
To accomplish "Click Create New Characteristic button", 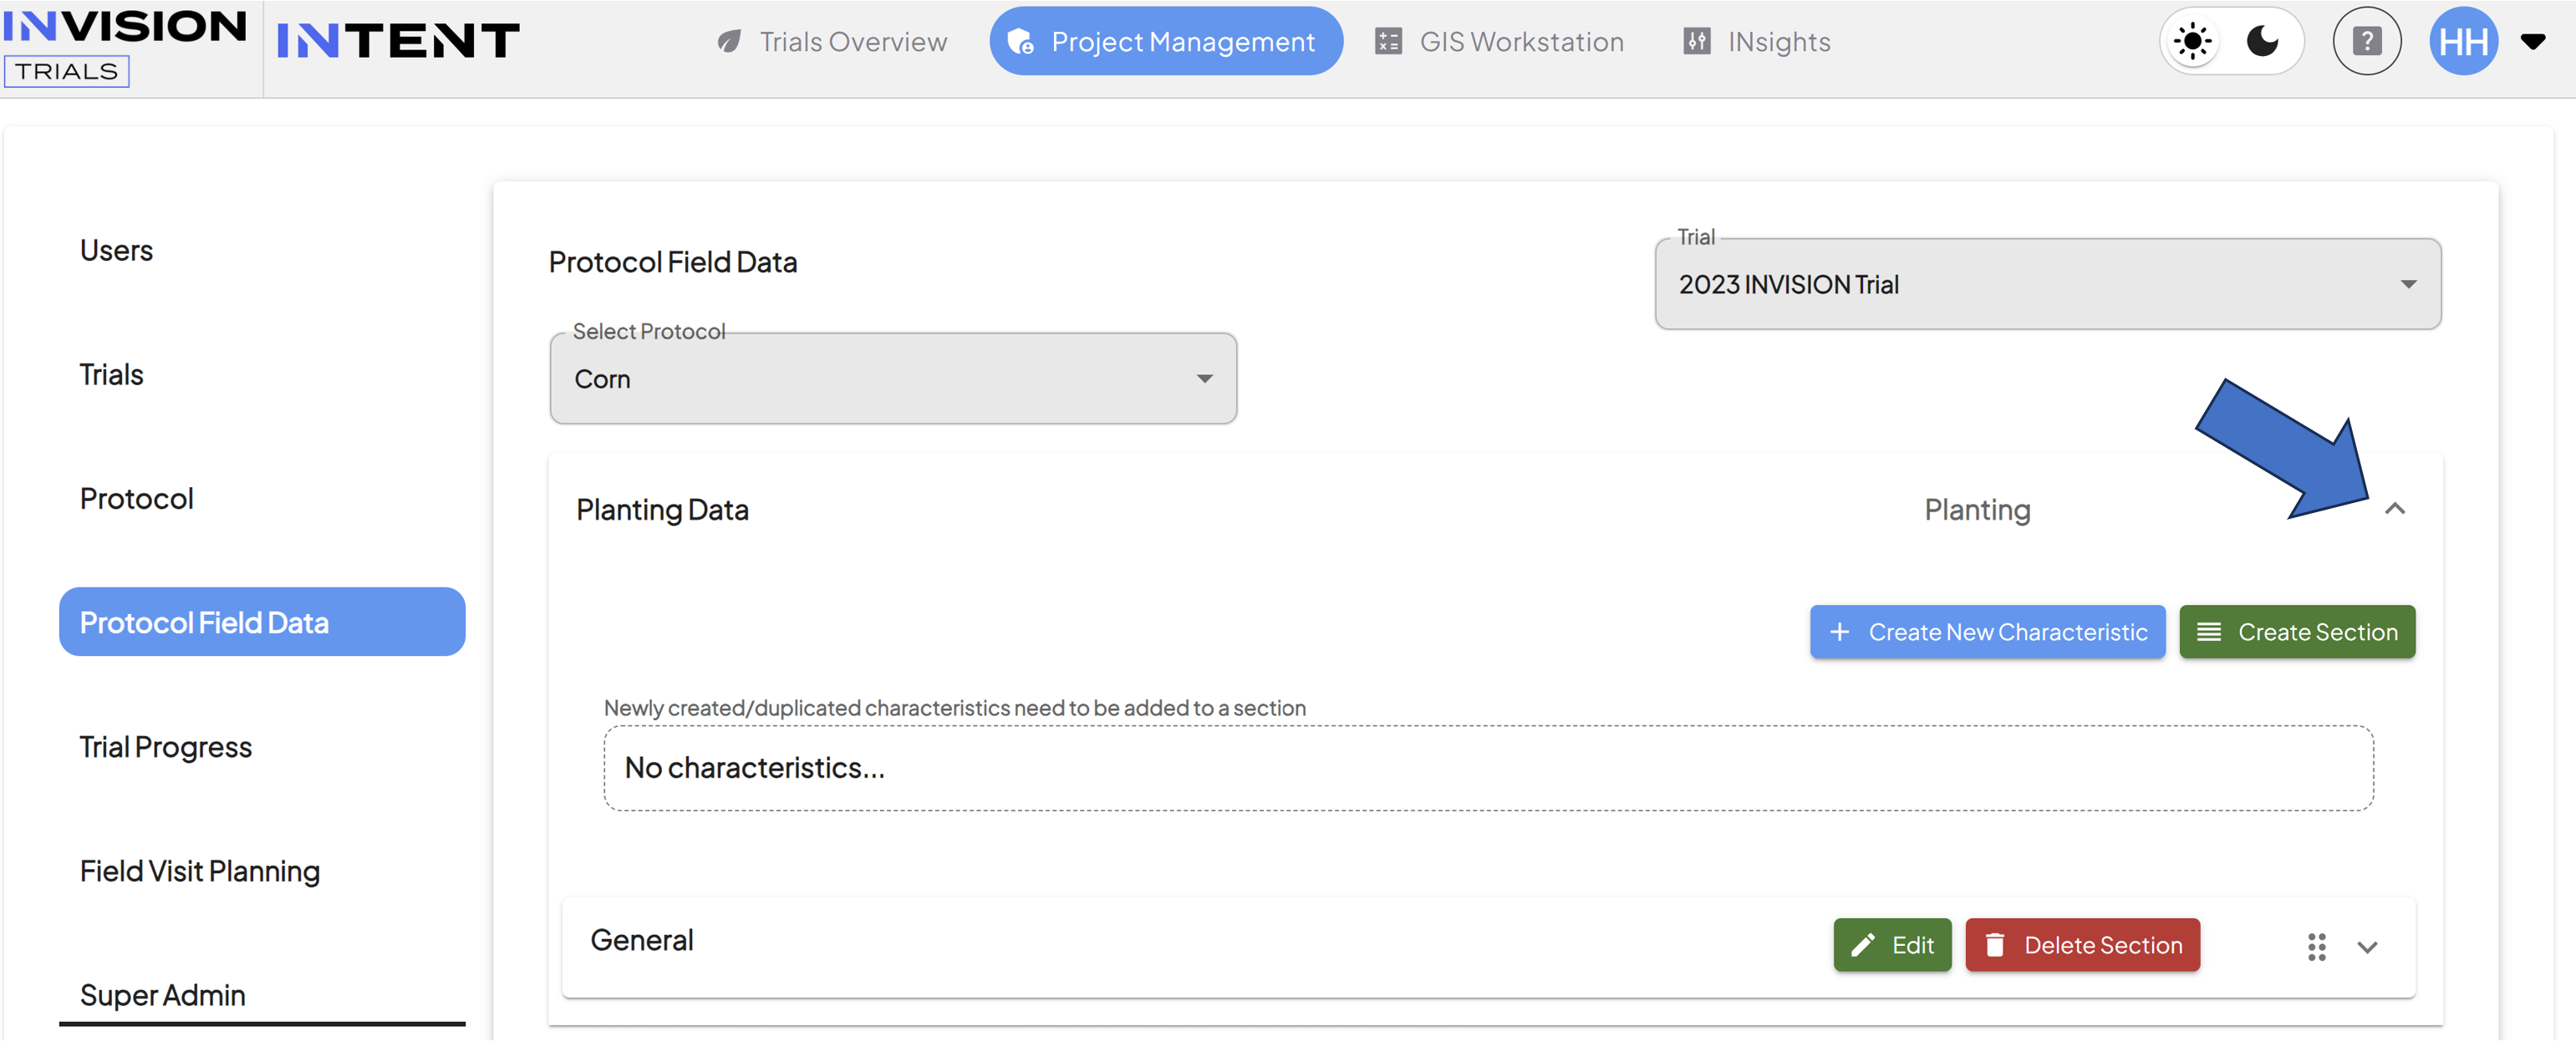I will pos(1987,632).
